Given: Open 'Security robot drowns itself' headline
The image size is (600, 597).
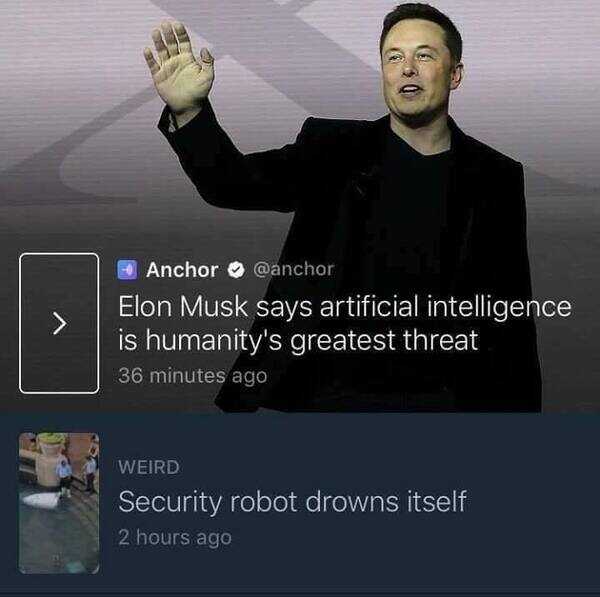Looking at the screenshot, I should pos(292,502).
